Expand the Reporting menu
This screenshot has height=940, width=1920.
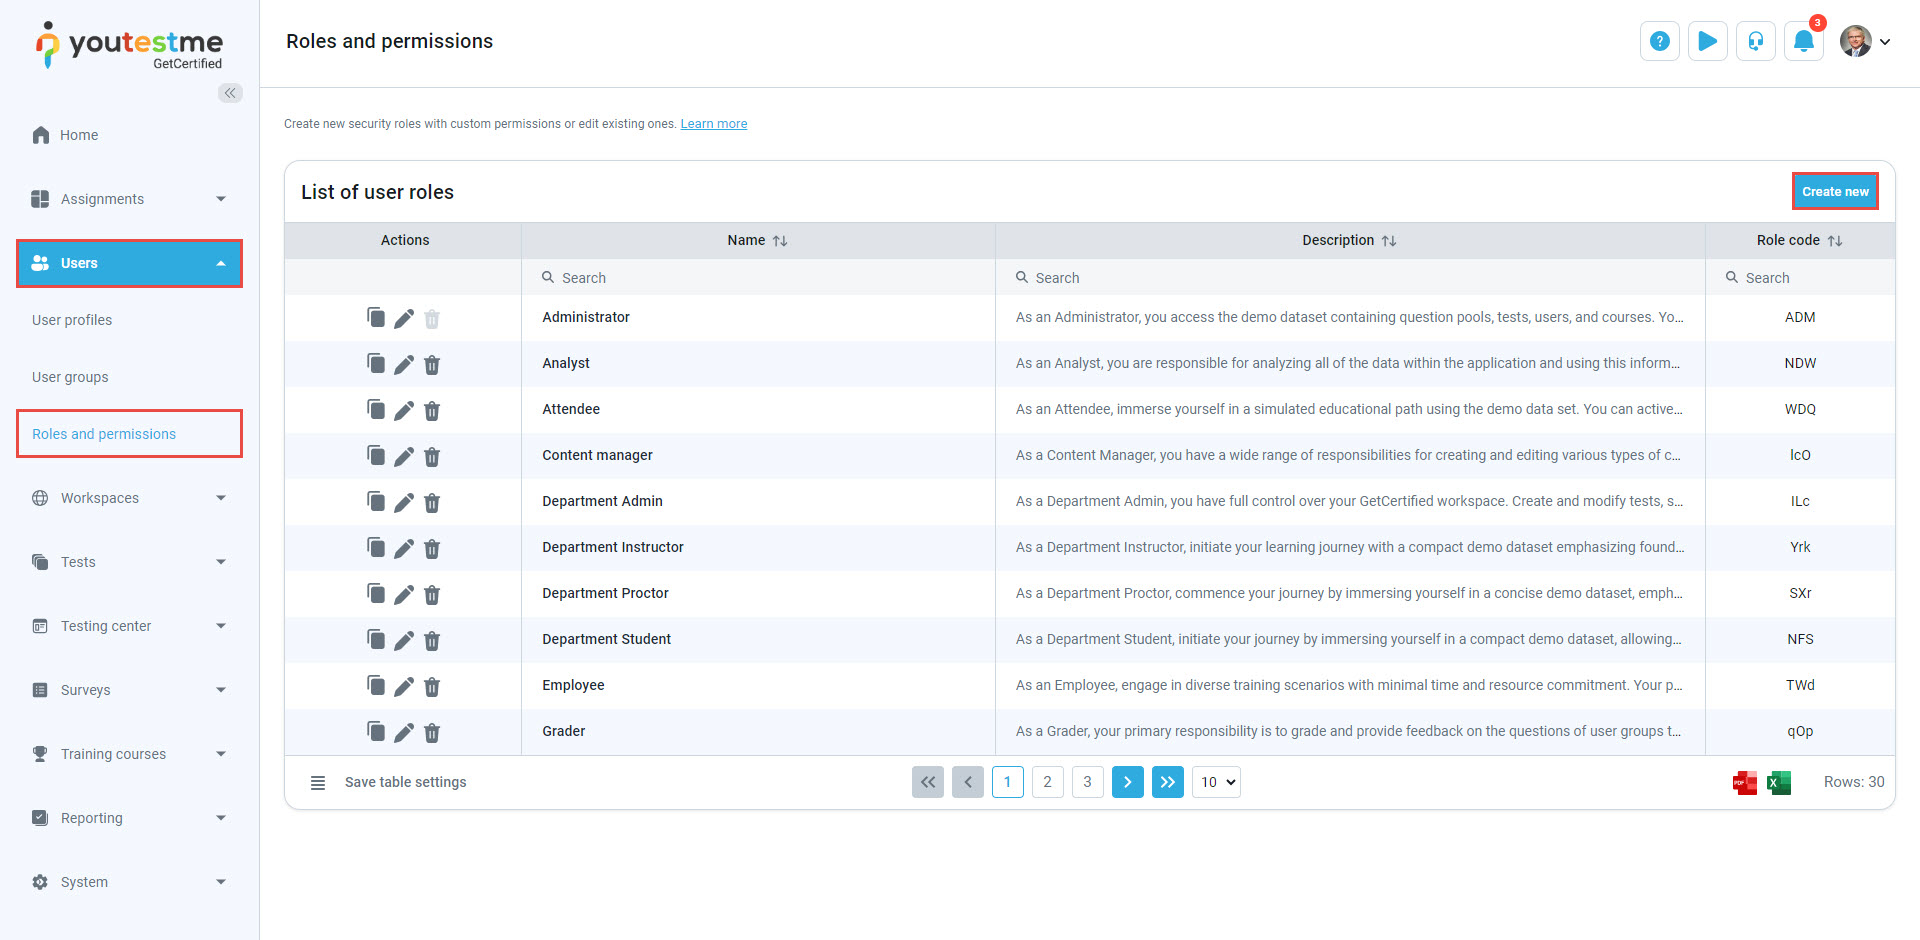[130, 818]
